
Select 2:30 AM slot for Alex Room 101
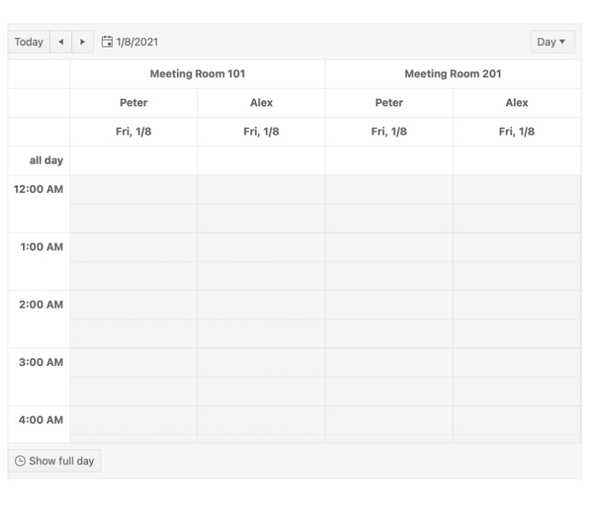pyautogui.click(x=261, y=334)
